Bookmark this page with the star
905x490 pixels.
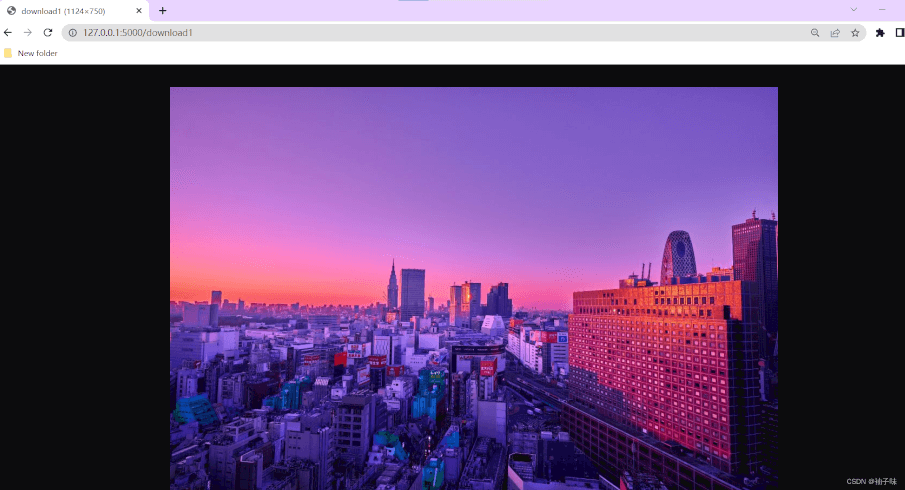pos(855,33)
